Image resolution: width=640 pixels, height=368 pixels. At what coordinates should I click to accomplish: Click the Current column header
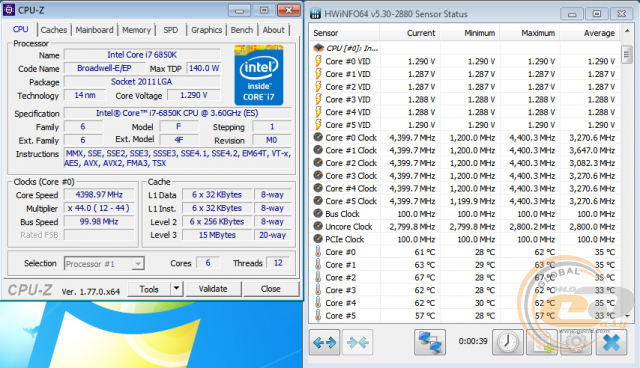(x=409, y=33)
